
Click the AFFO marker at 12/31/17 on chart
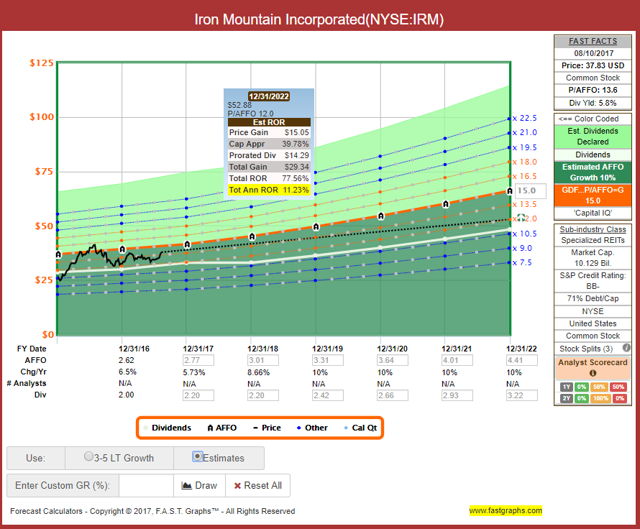click(187, 244)
